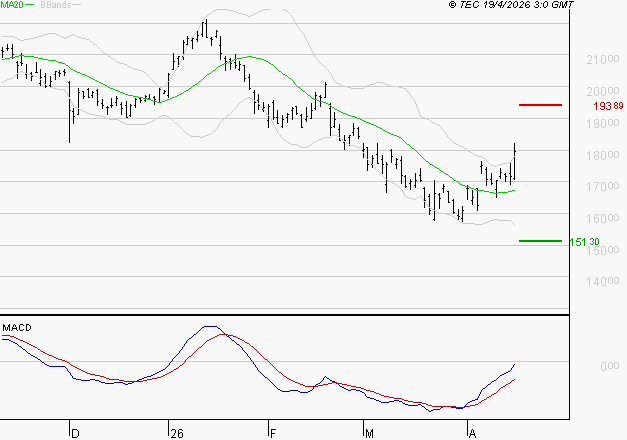
Task: Click the MA20 legend label
Action: [12, 4]
